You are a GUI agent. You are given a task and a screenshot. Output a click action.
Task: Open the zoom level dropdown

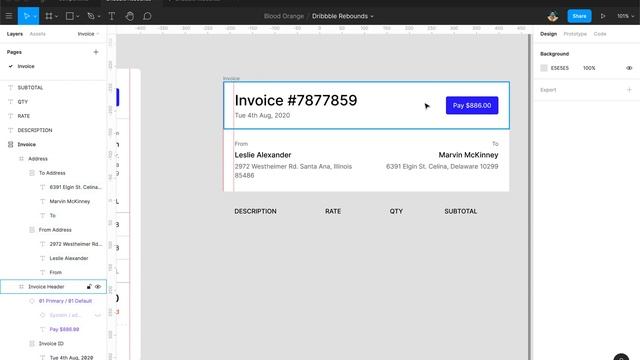point(625,16)
